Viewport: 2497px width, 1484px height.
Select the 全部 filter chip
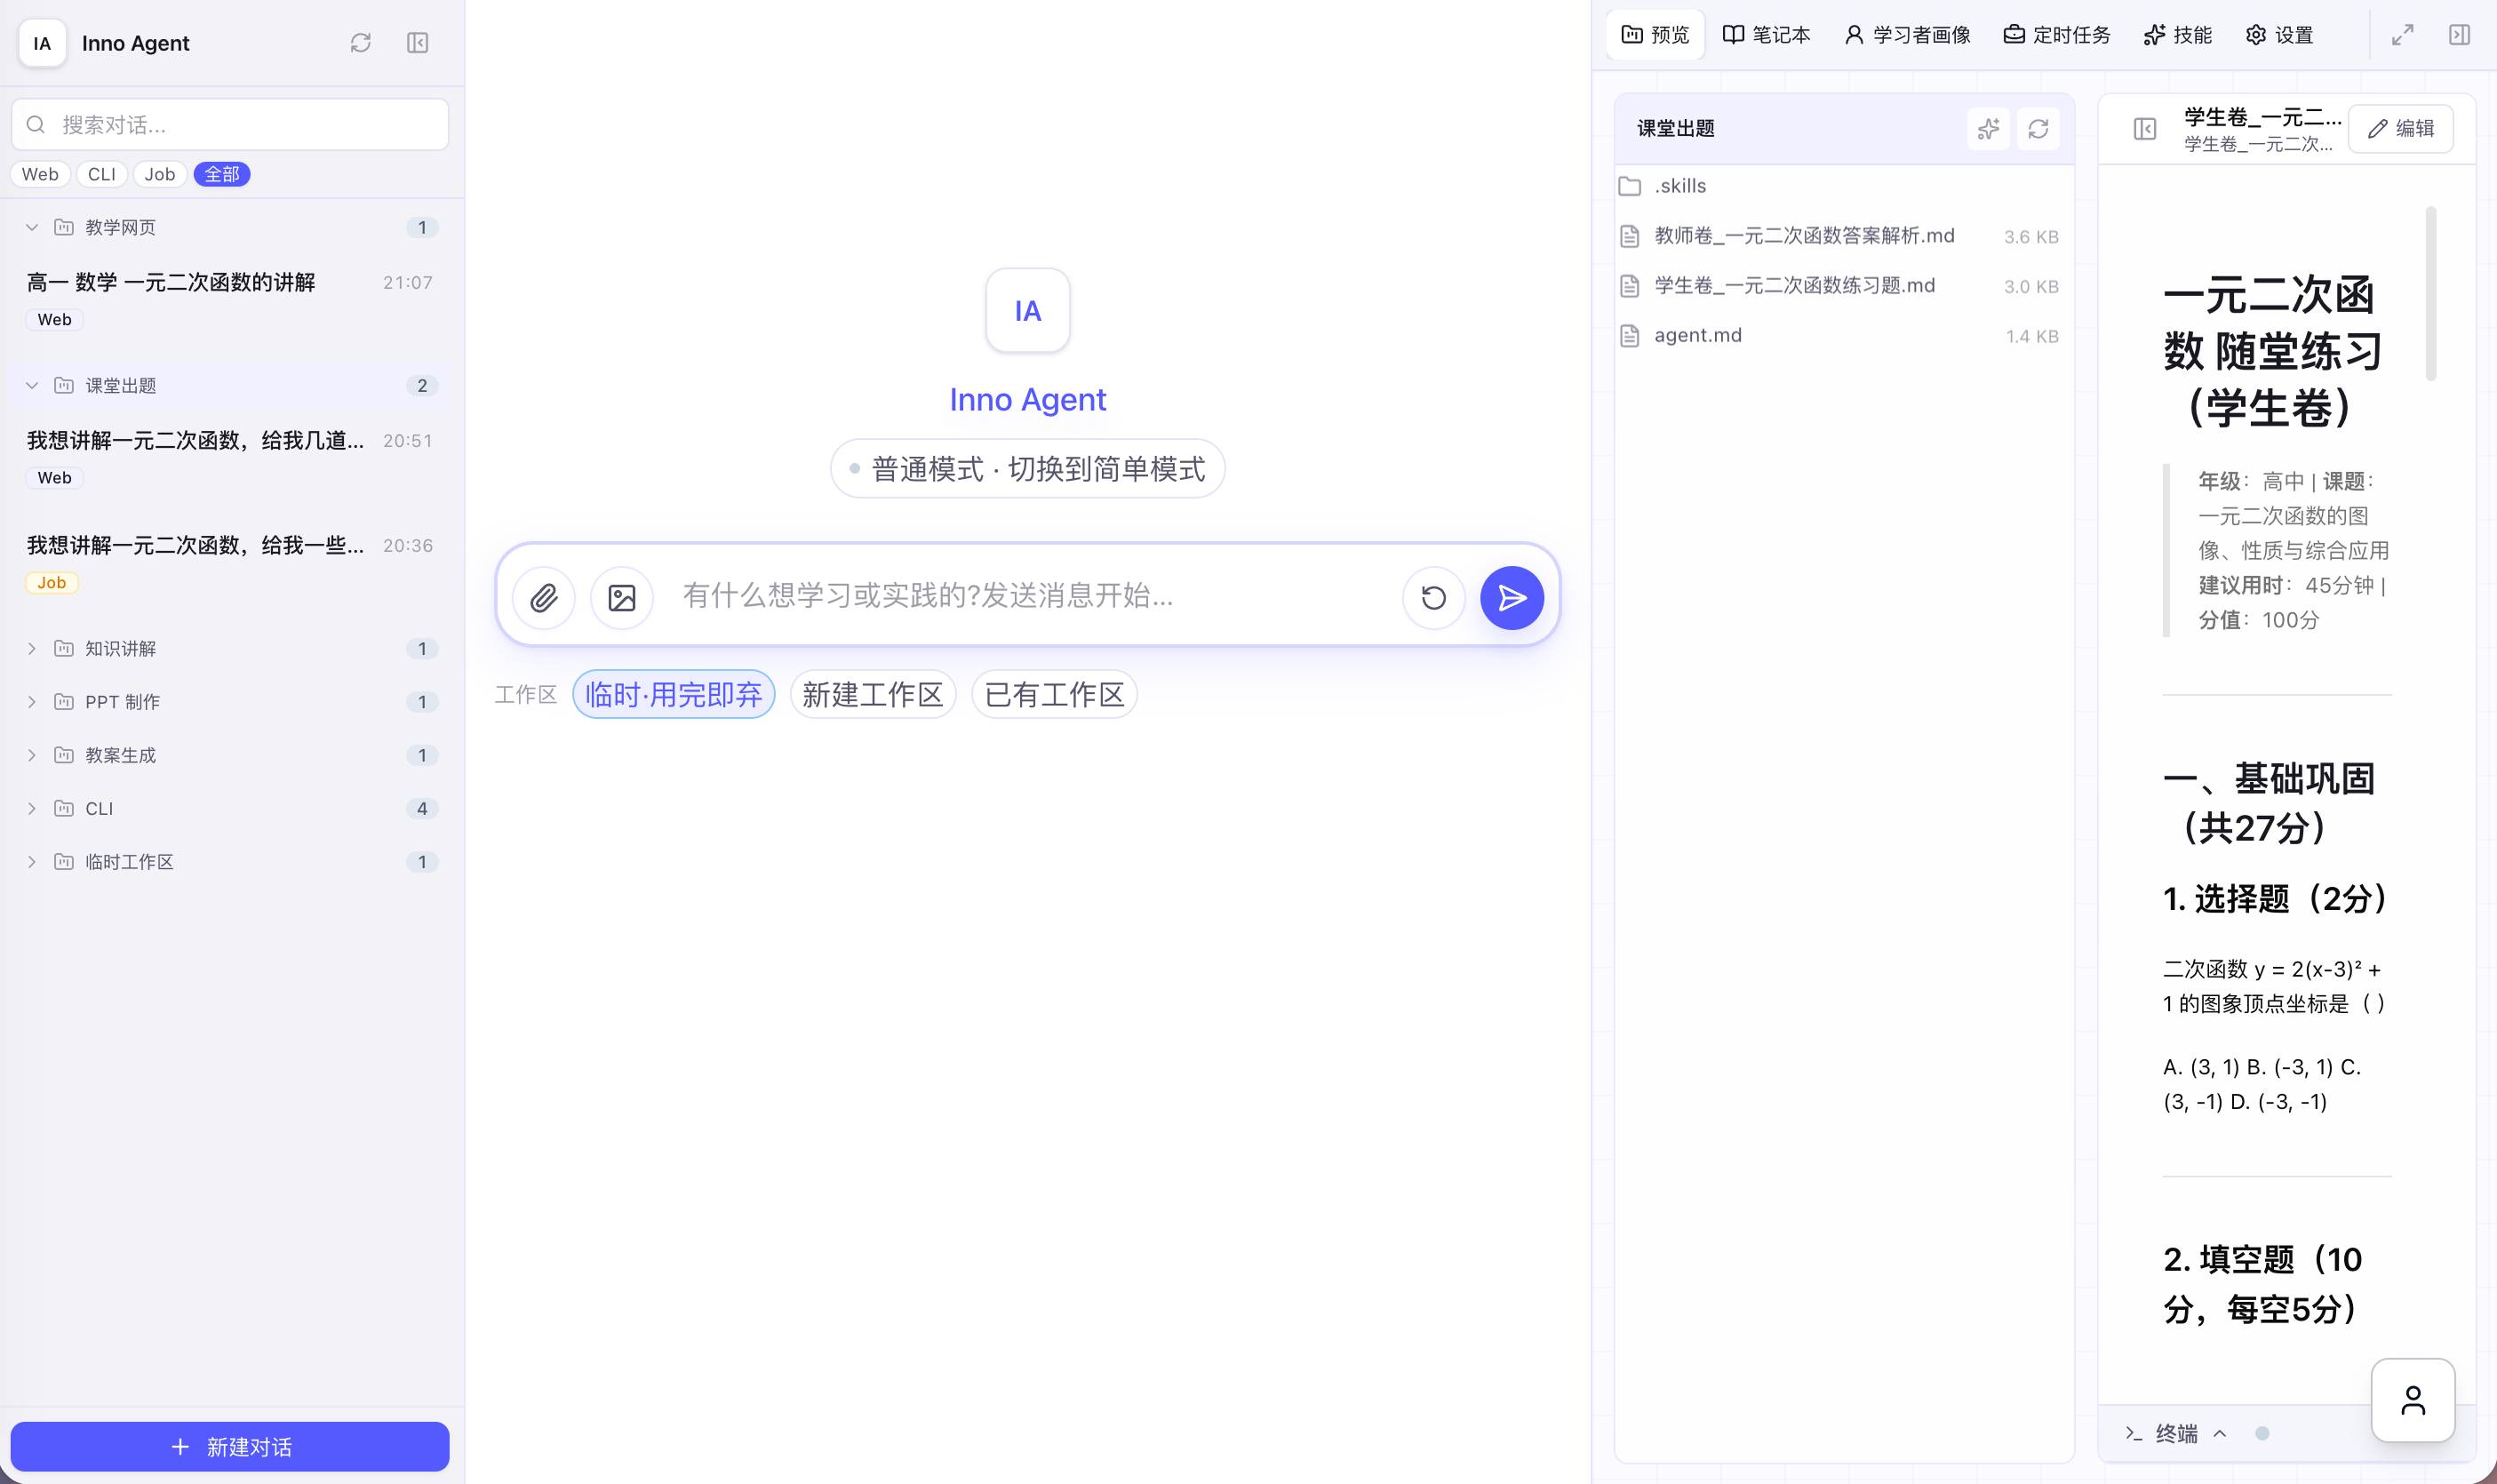coord(222,174)
